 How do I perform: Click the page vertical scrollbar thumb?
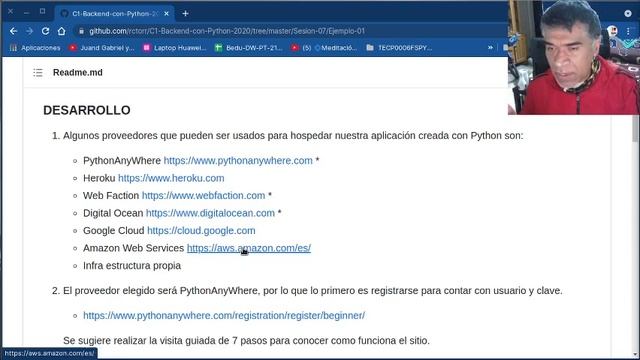(x=635, y=128)
